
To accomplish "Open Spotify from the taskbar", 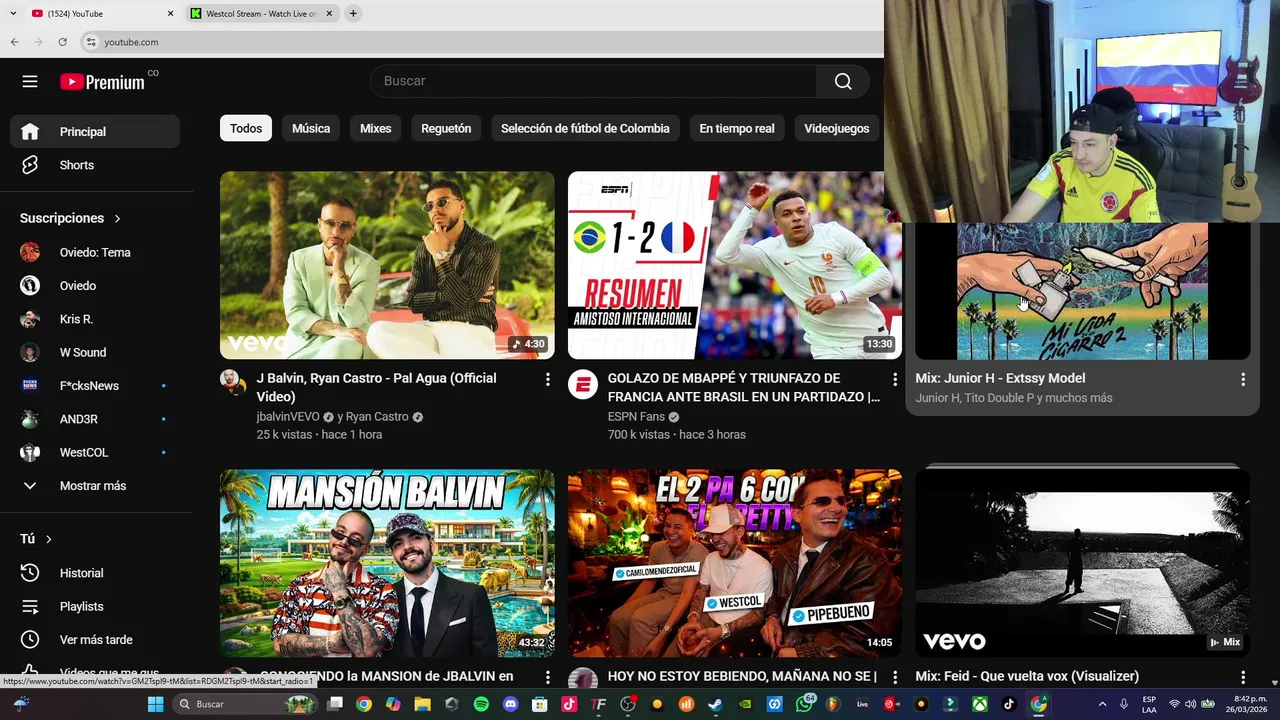I will (x=481, y=704).
